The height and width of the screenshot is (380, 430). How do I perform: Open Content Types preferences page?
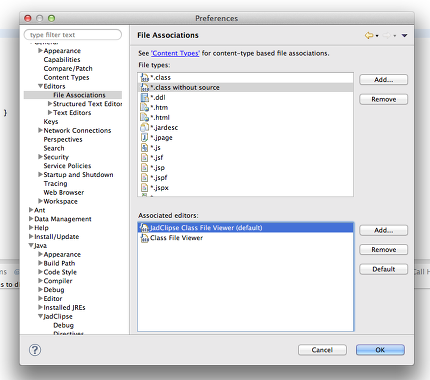(66, 78)
